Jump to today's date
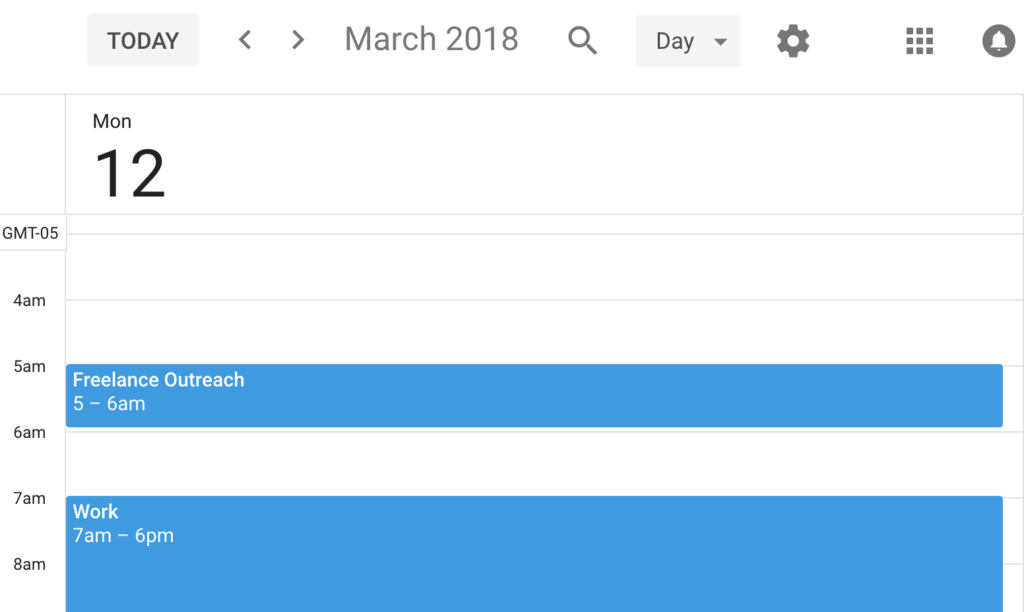This screenshot has width=1024, height=612. coord(143,41)
